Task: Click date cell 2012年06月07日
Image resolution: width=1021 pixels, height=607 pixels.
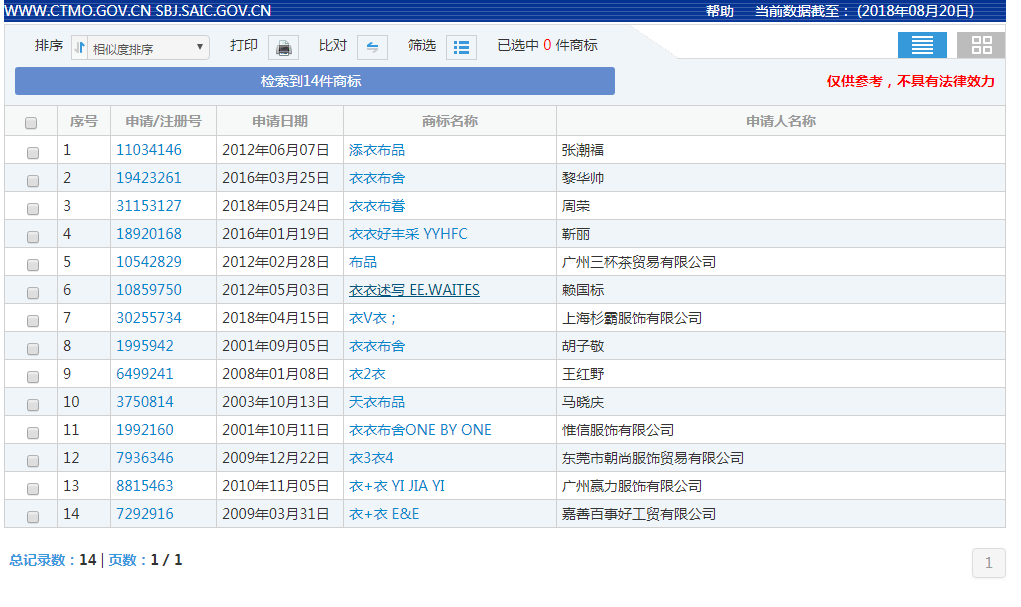Action: point(275,150)
